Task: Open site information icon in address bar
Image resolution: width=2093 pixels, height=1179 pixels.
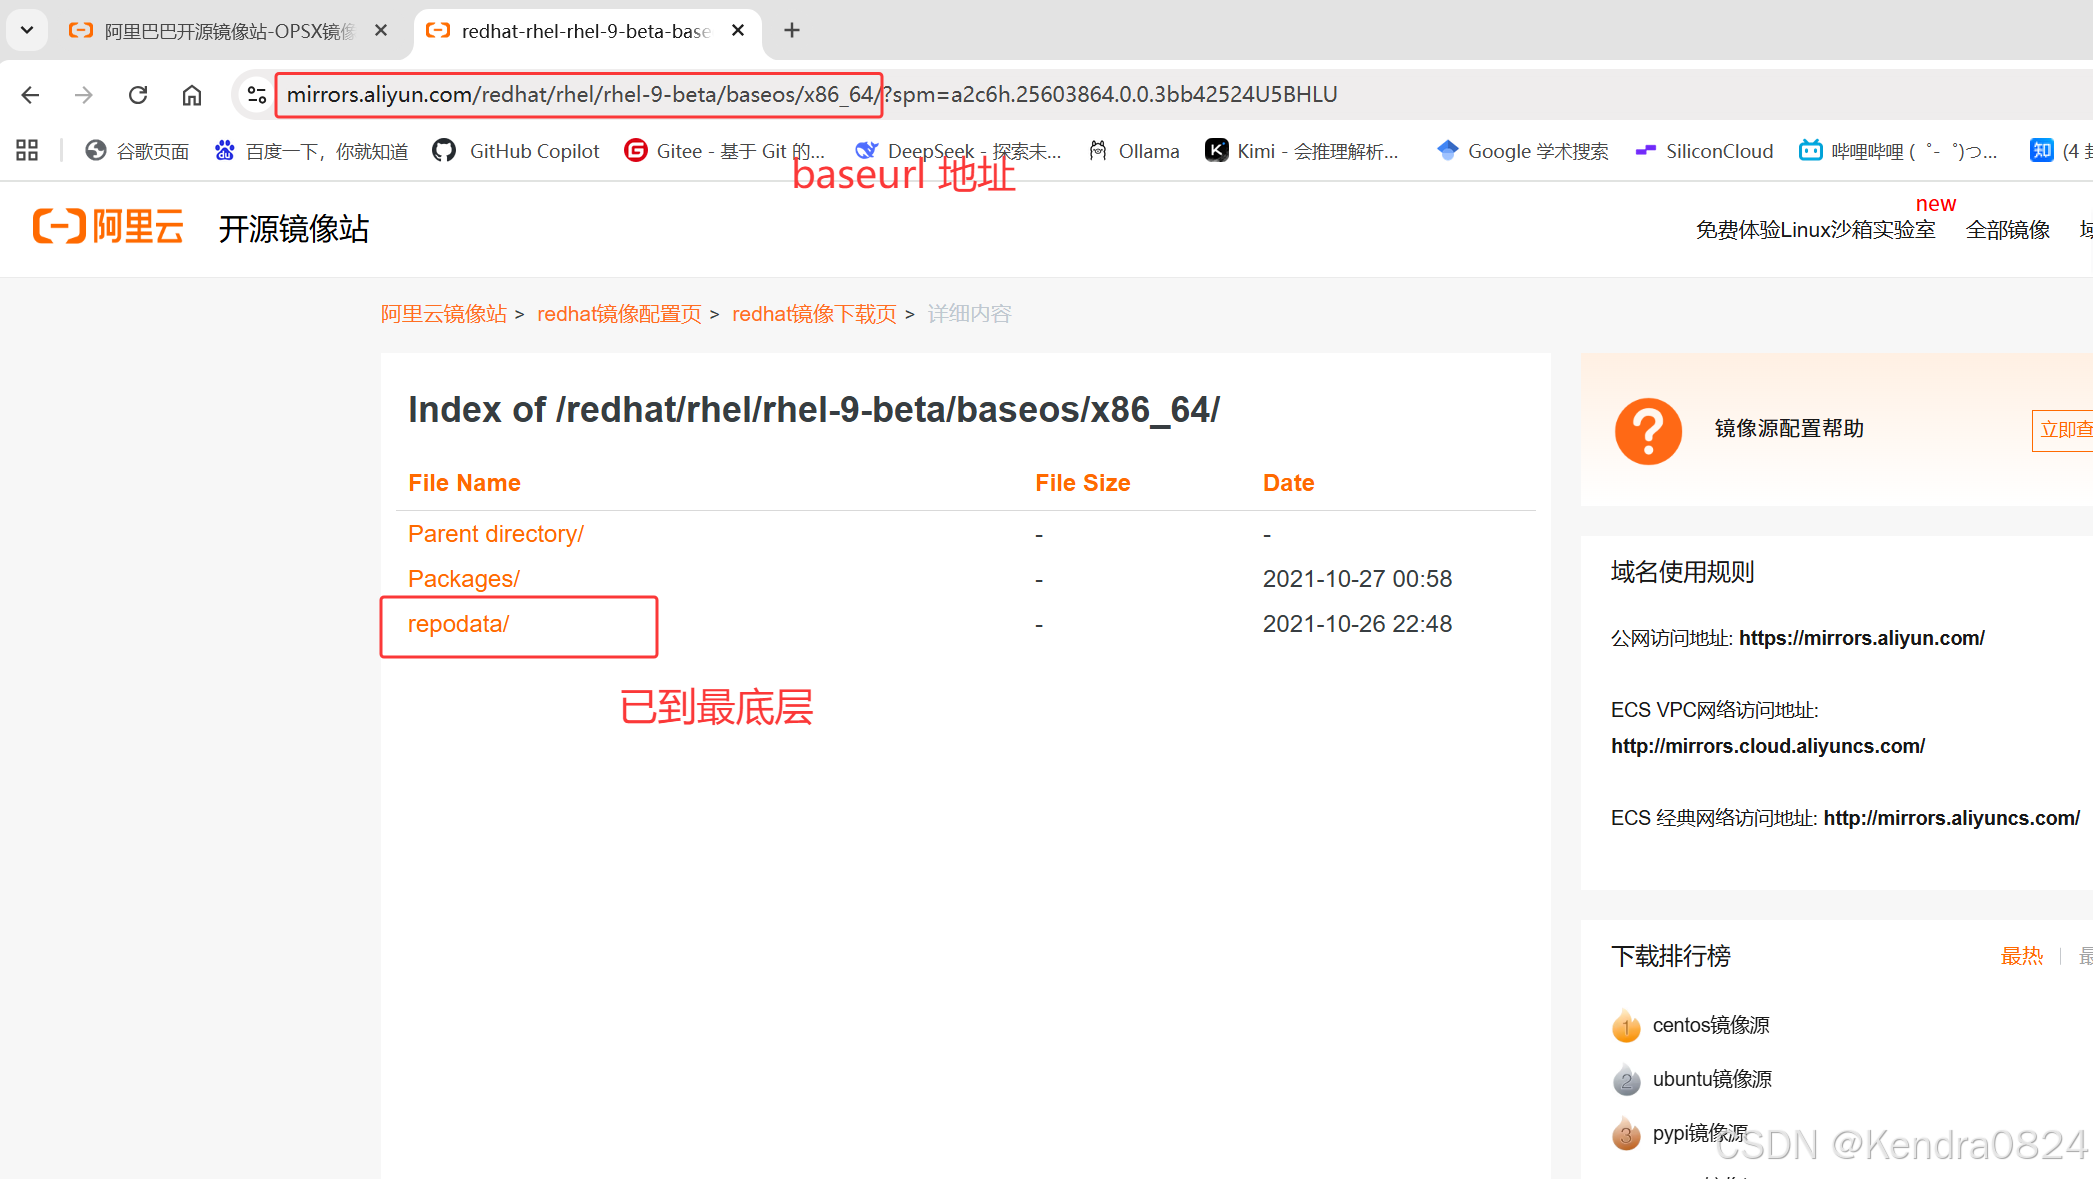Action: click(x=256, y=95)
